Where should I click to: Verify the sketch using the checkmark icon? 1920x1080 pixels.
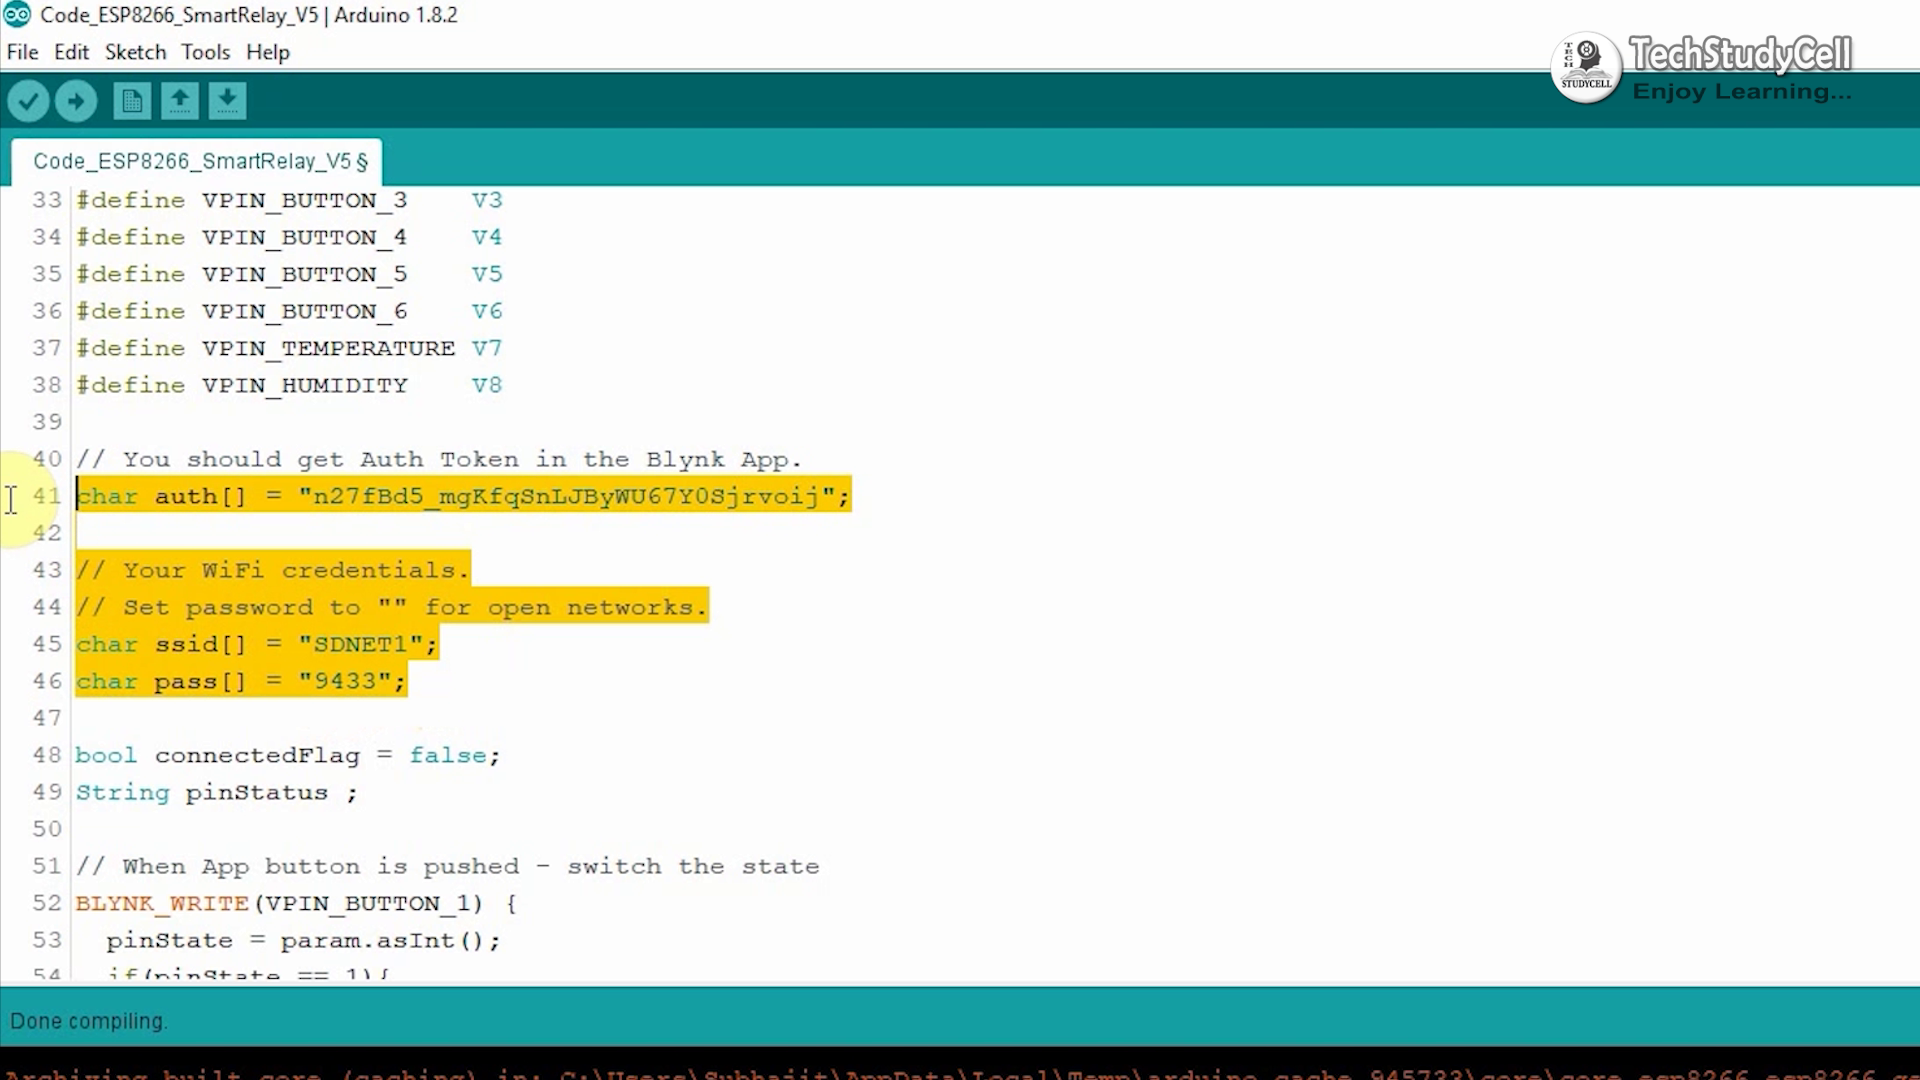pyautogui.click(x=28, y=100)
